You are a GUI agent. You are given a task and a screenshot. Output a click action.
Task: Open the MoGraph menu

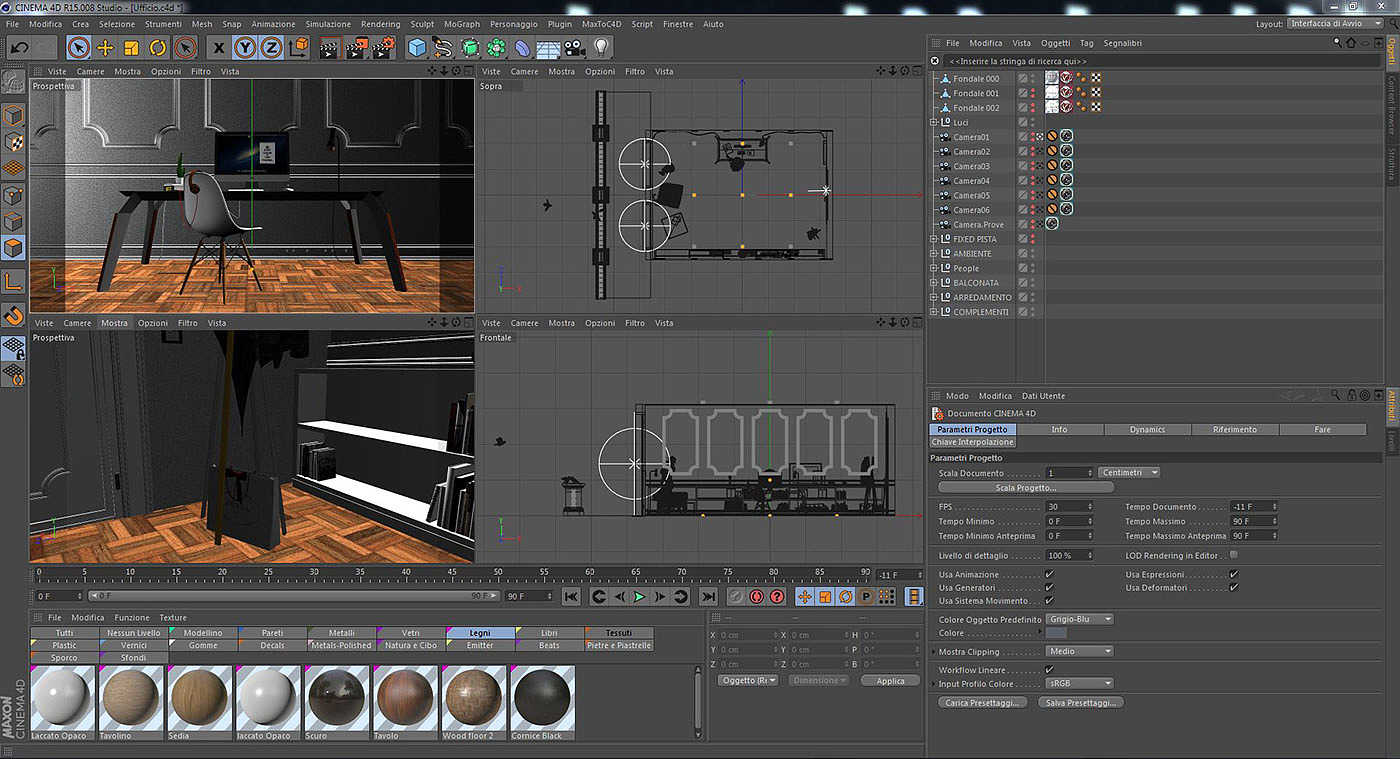pyautogui.click(x=461, y=24)
